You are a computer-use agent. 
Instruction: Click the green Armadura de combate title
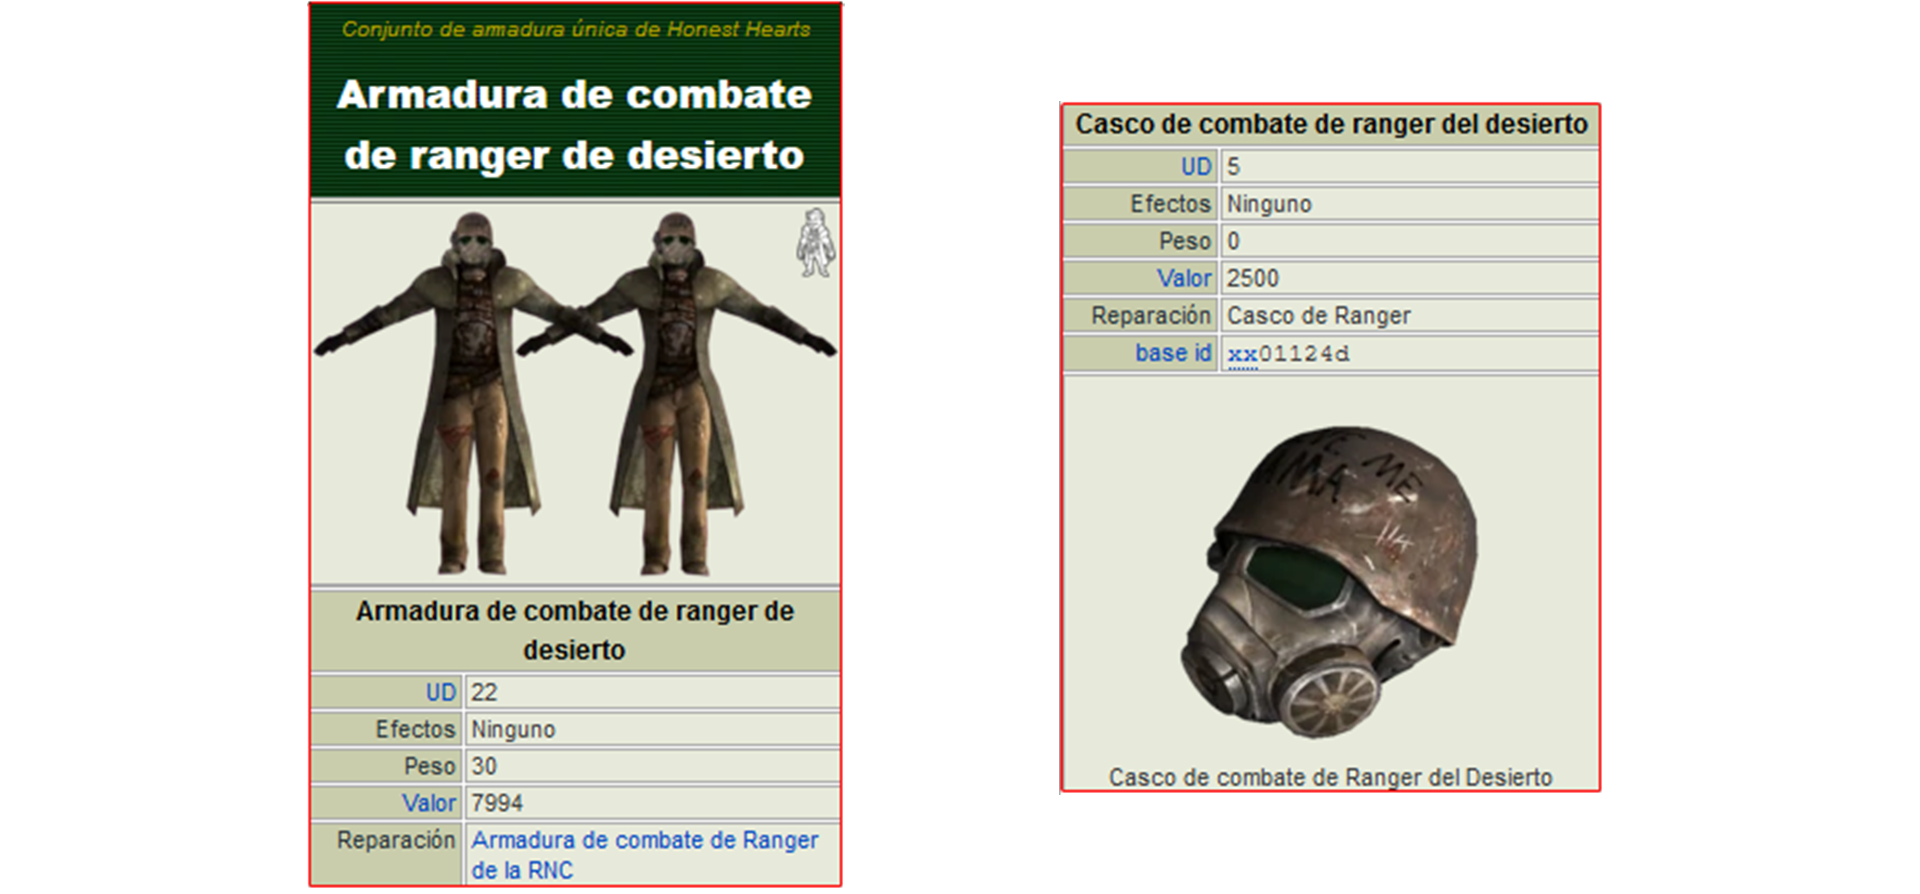point(575,125)
